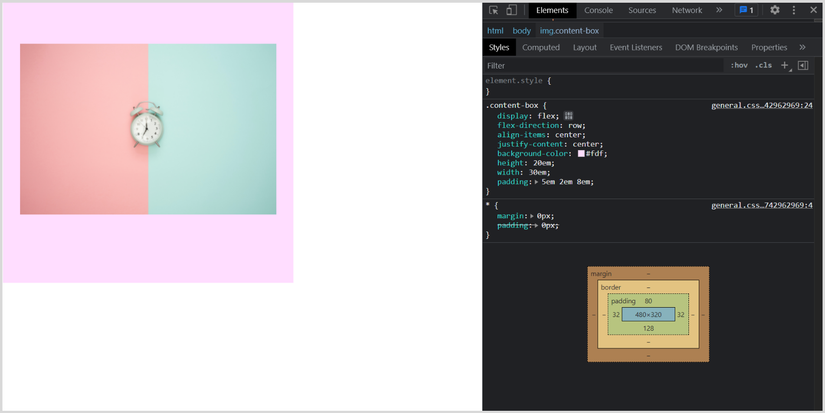Click the padding-bottom value 128 in the box model
The height and width of the screenshot is (413, 825).
click(x=648, y=328)
